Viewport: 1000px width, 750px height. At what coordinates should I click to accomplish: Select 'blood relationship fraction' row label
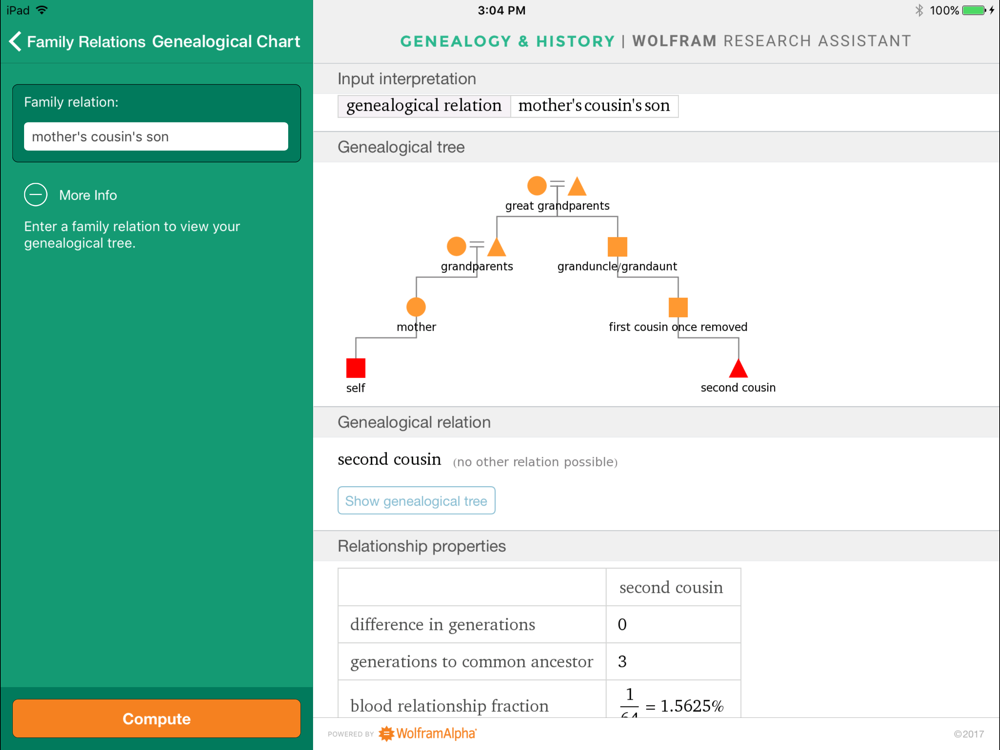(x=449, y=705)
